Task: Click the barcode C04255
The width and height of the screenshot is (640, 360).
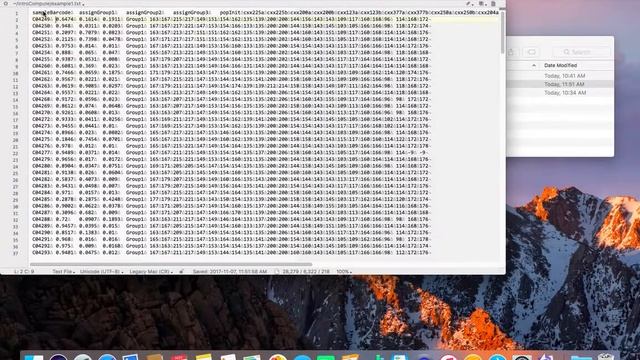Action: 42,59
